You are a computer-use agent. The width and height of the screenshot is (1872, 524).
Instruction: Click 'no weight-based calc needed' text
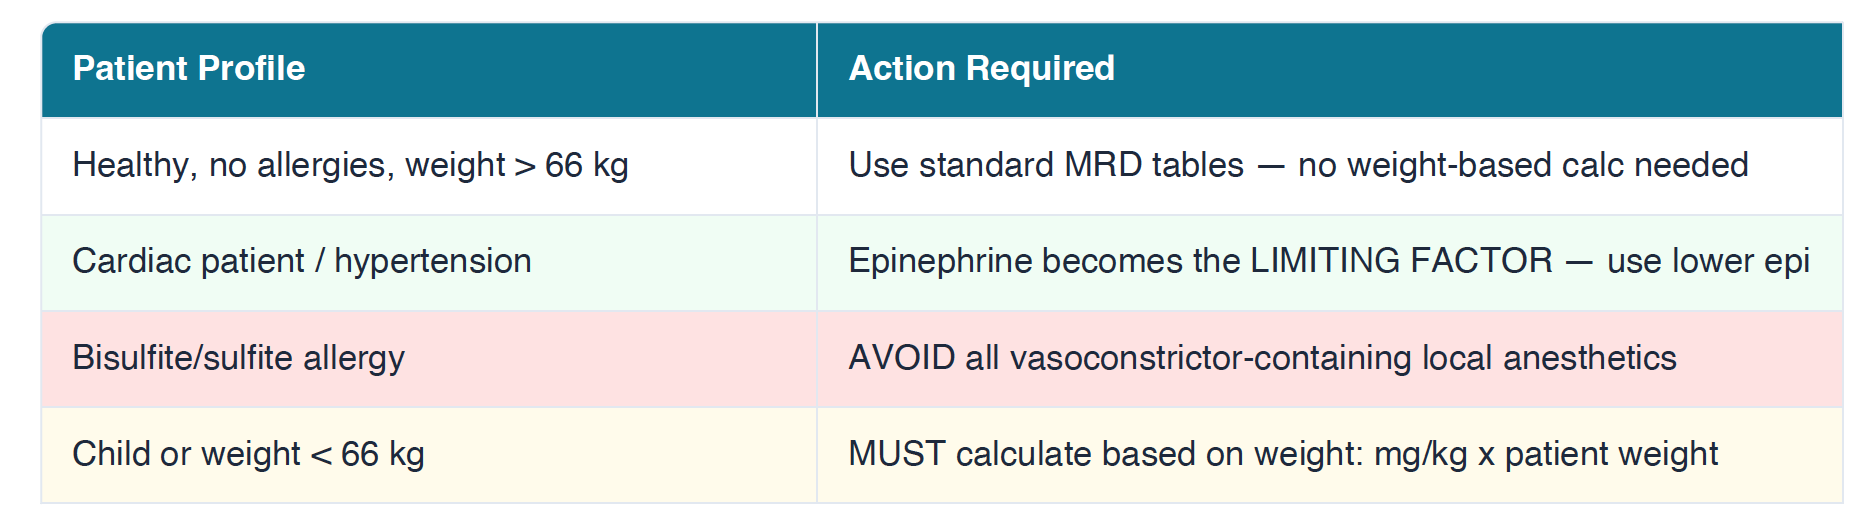[x=1522, y=165]
